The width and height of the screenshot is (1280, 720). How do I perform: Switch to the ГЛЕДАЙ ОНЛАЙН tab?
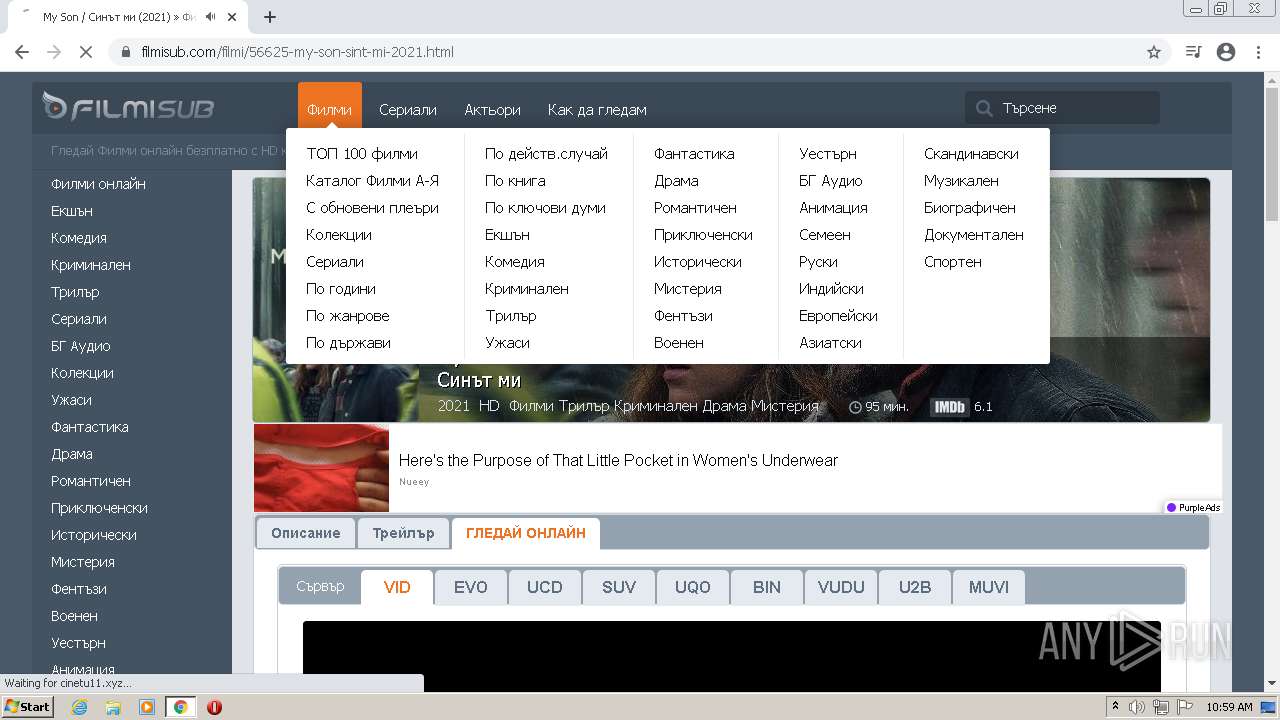click(526, 533)
